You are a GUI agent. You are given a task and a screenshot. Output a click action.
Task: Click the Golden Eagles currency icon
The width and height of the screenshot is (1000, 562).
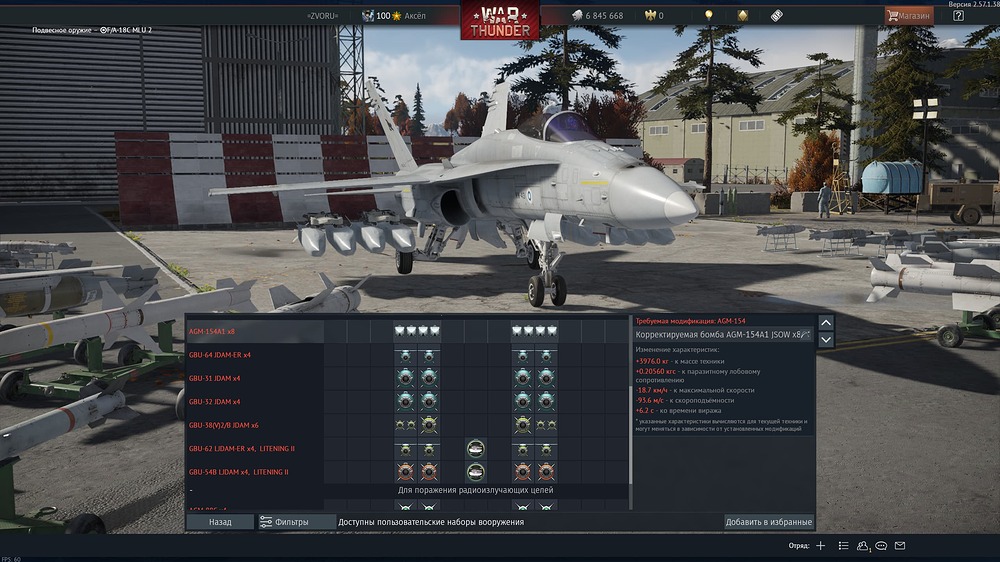click(650, 15)
